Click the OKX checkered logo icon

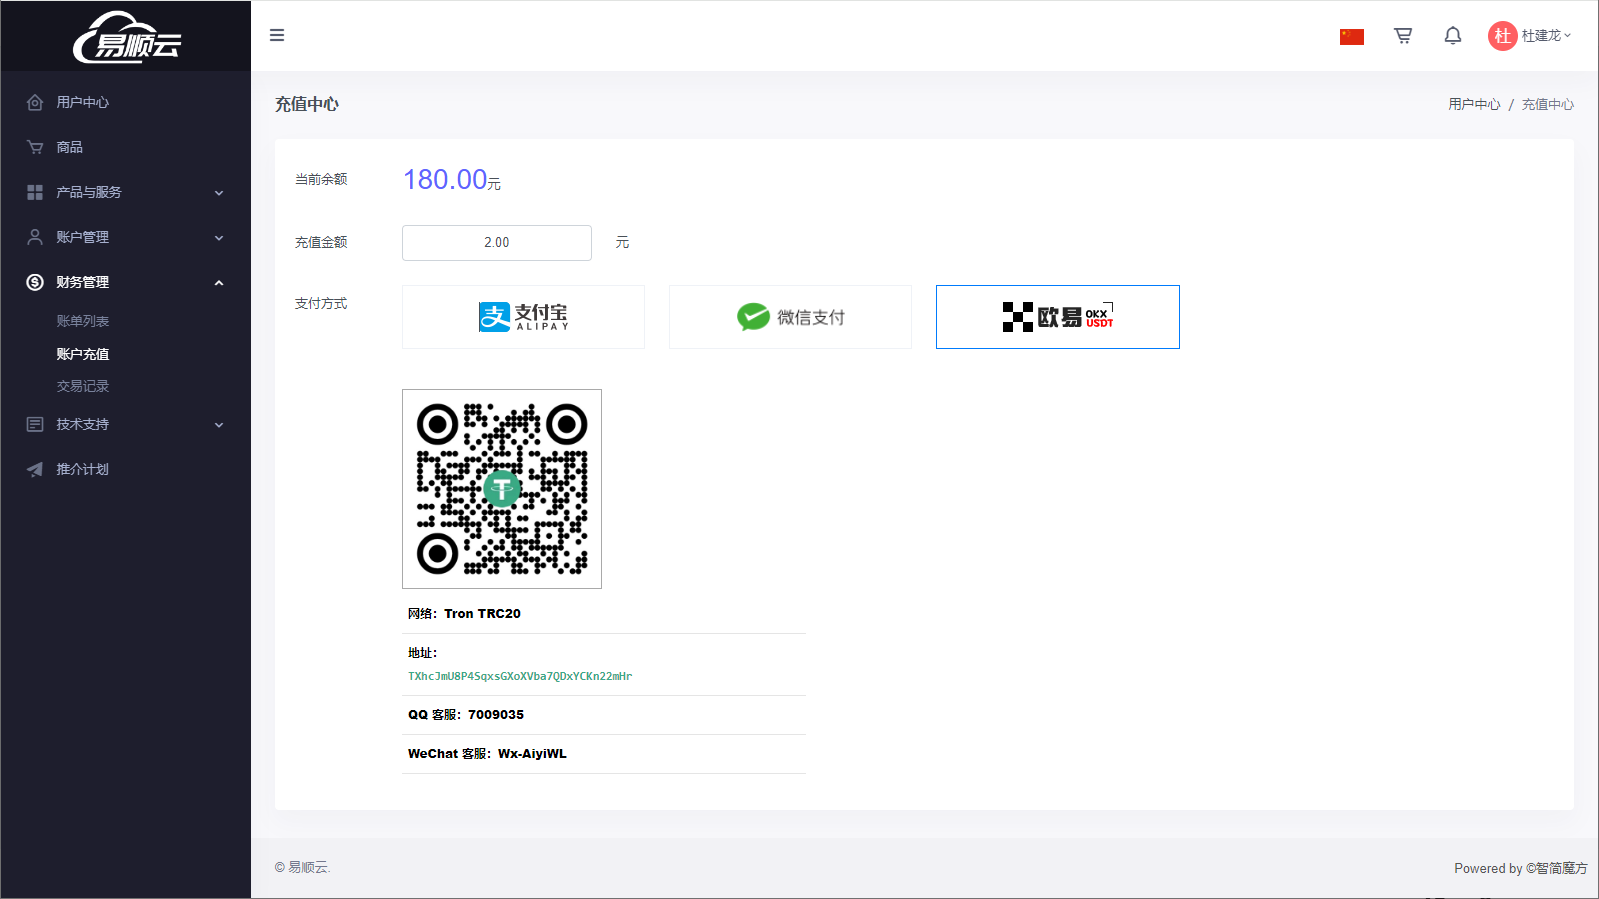click(x=1018, y=317)
